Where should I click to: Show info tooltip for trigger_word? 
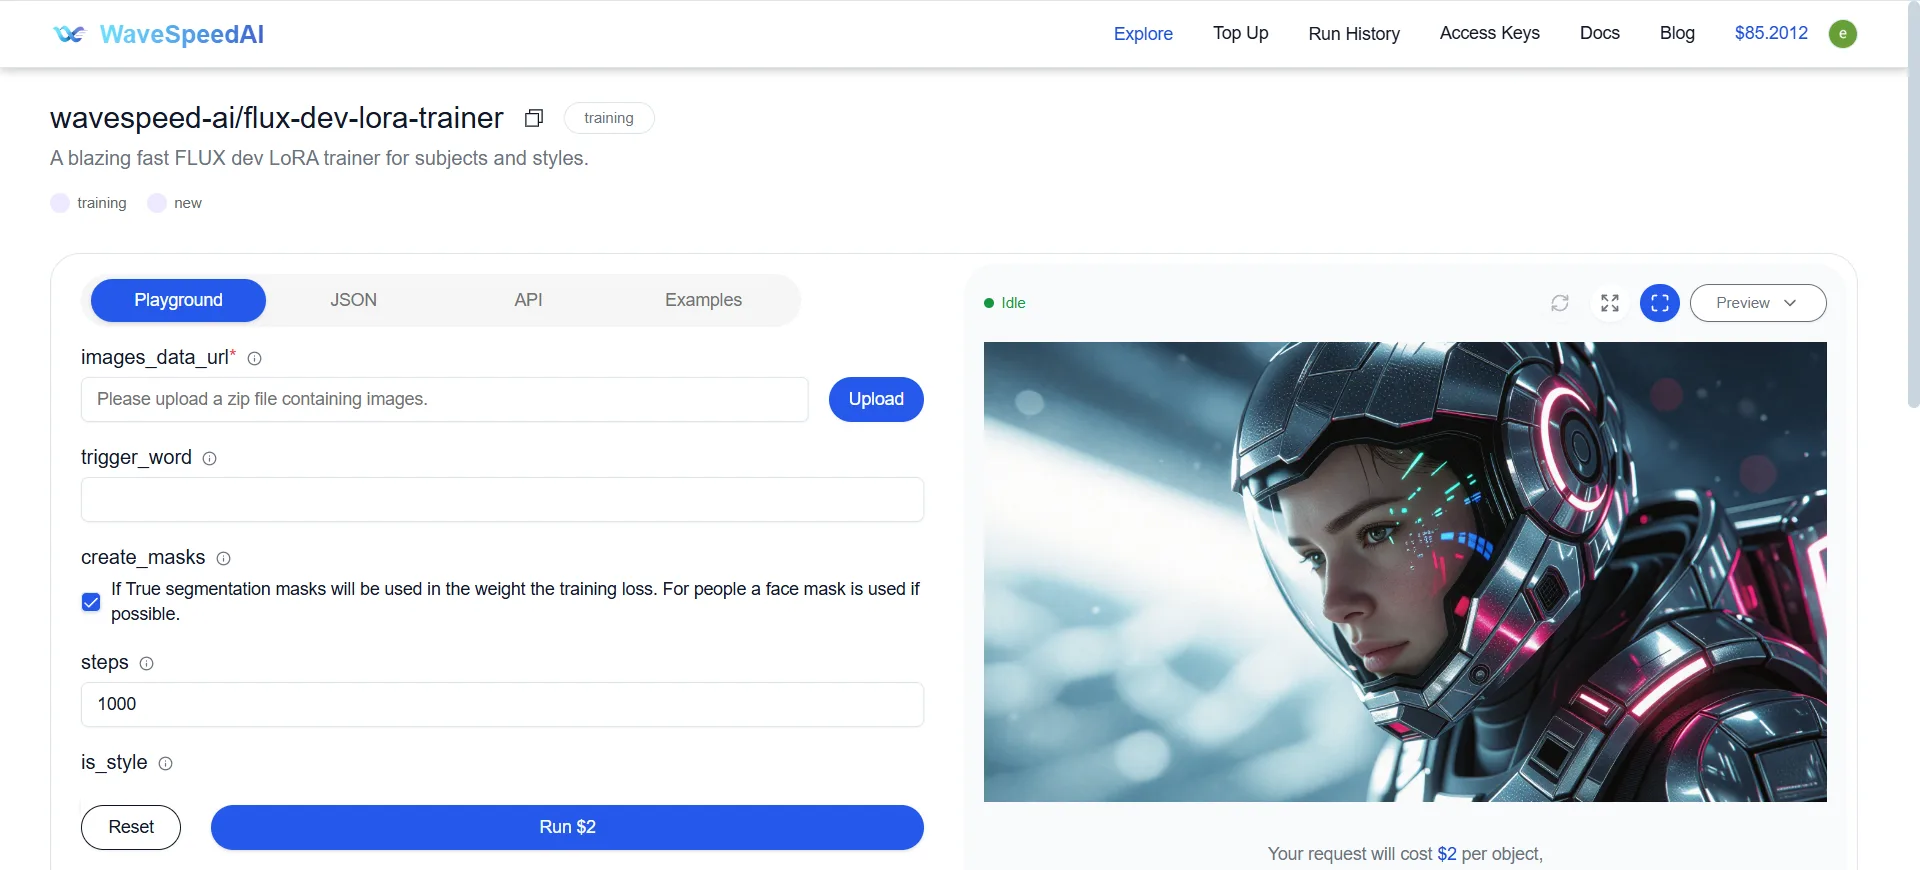210,458
